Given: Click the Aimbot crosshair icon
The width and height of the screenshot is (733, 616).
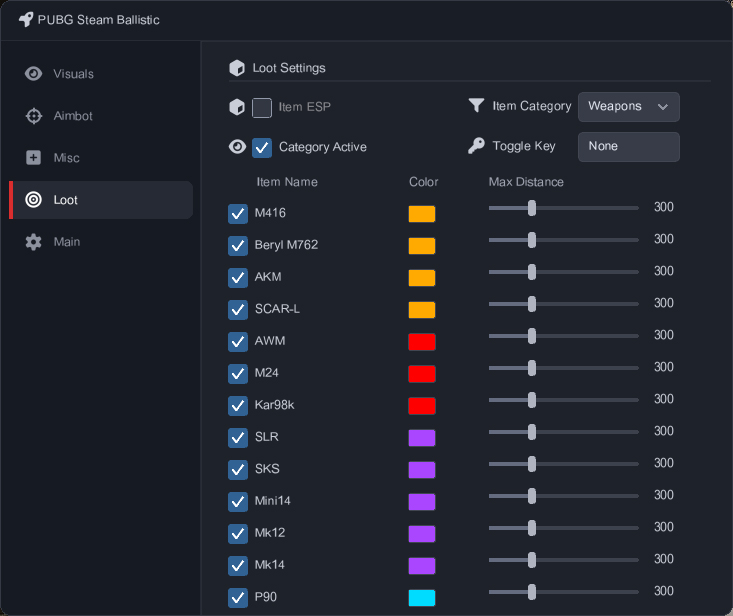Looking at the screenshot, I should click(x=33, y=116).
